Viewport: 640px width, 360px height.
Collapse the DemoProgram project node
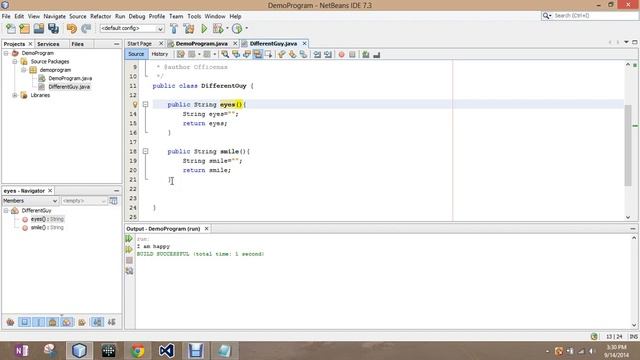click(x=6, y=53)
